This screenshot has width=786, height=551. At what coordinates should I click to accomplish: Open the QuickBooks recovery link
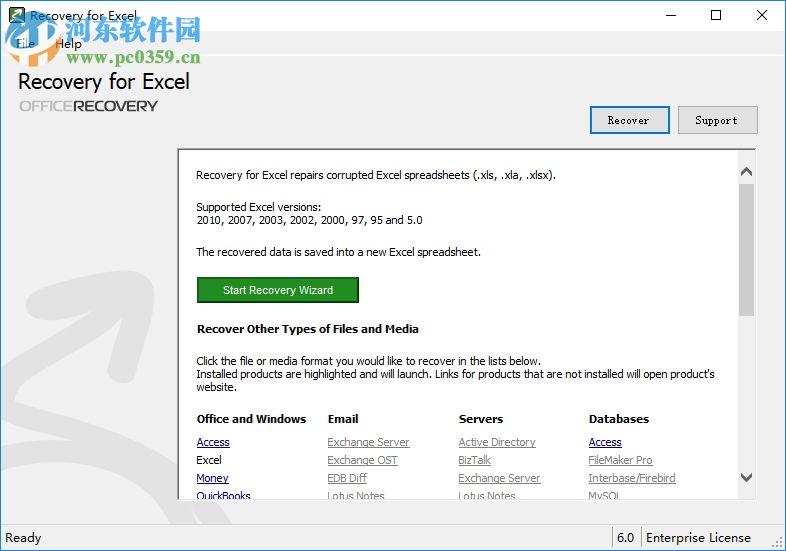pyautogui.click(x=224, y=495)
